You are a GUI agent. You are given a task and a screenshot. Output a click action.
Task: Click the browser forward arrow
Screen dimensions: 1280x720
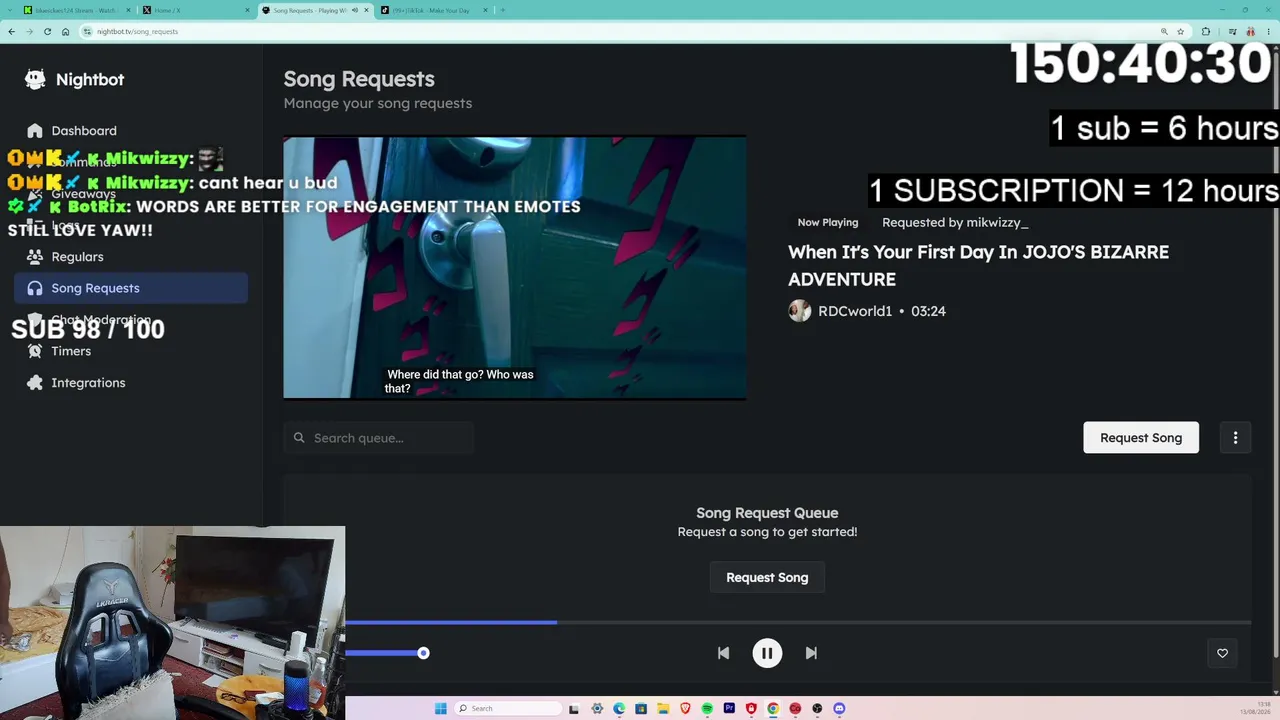tap(29, 32)
